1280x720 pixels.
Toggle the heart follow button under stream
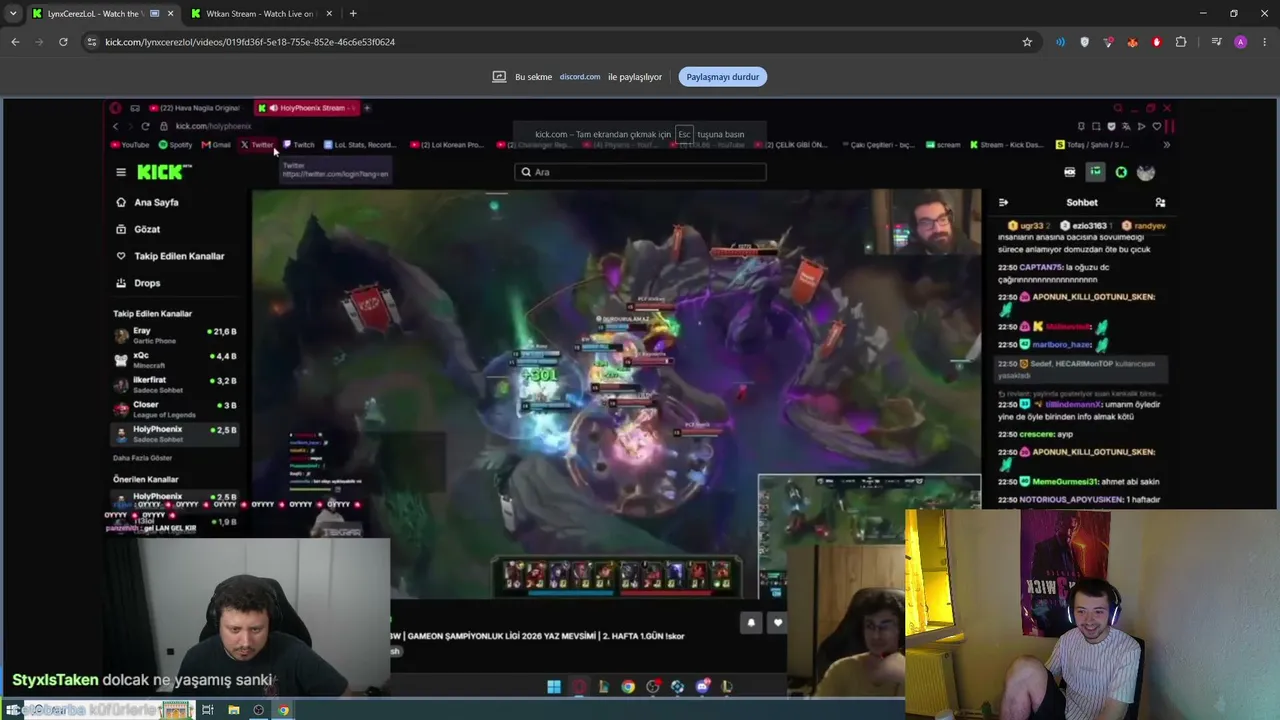(778, 623)
